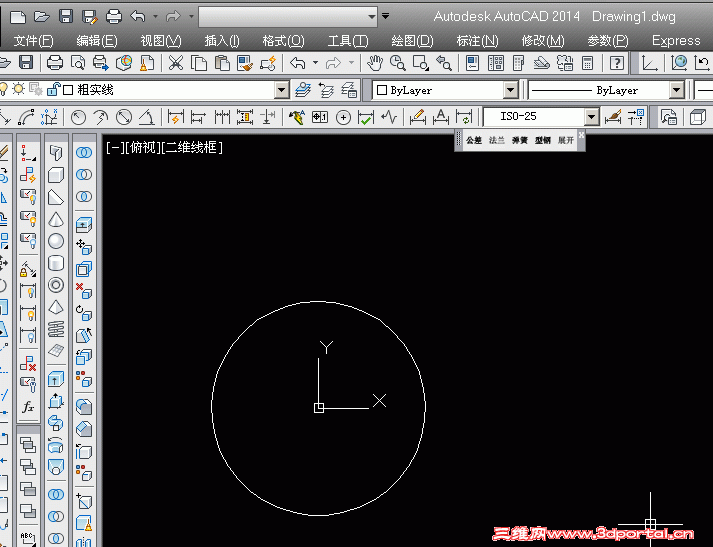
Task: Select the Diameter dimension tool
Action: tap(124, 118)
